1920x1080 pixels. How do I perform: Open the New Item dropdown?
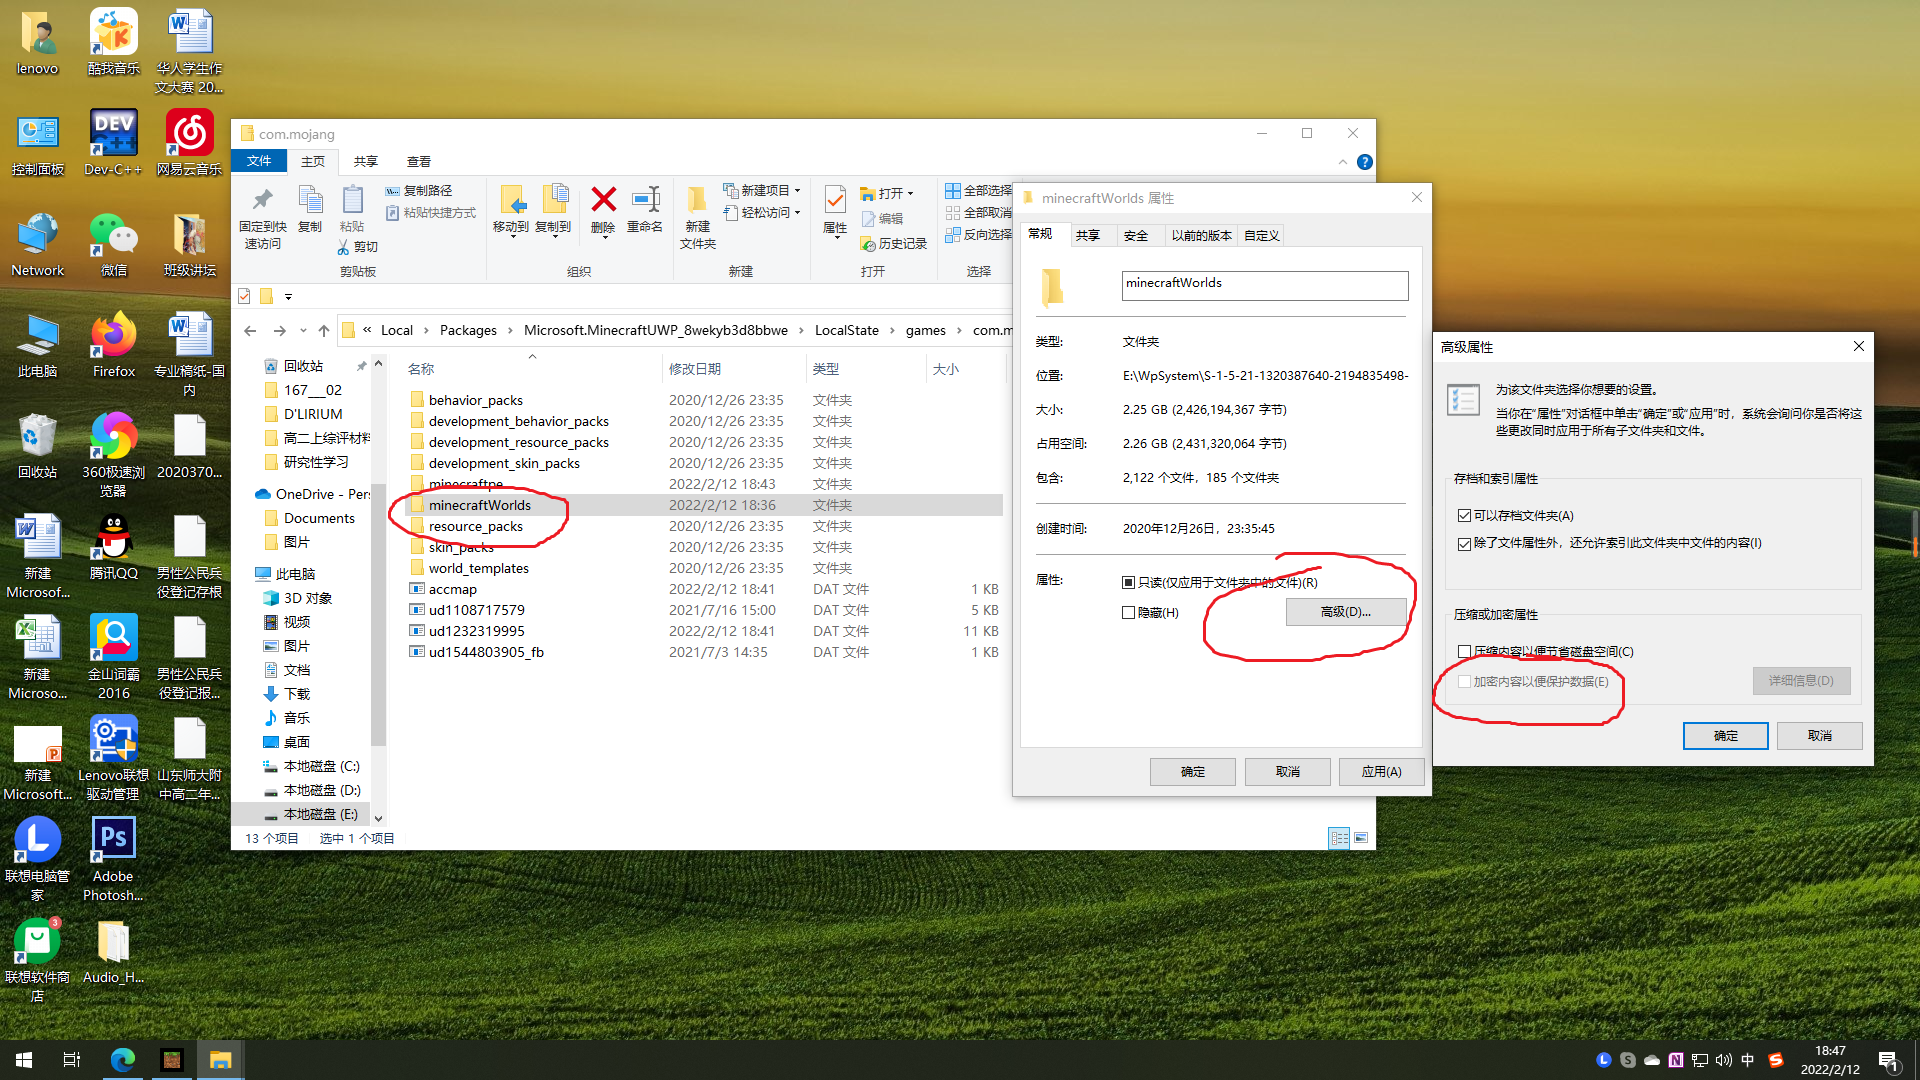point(766,190)
